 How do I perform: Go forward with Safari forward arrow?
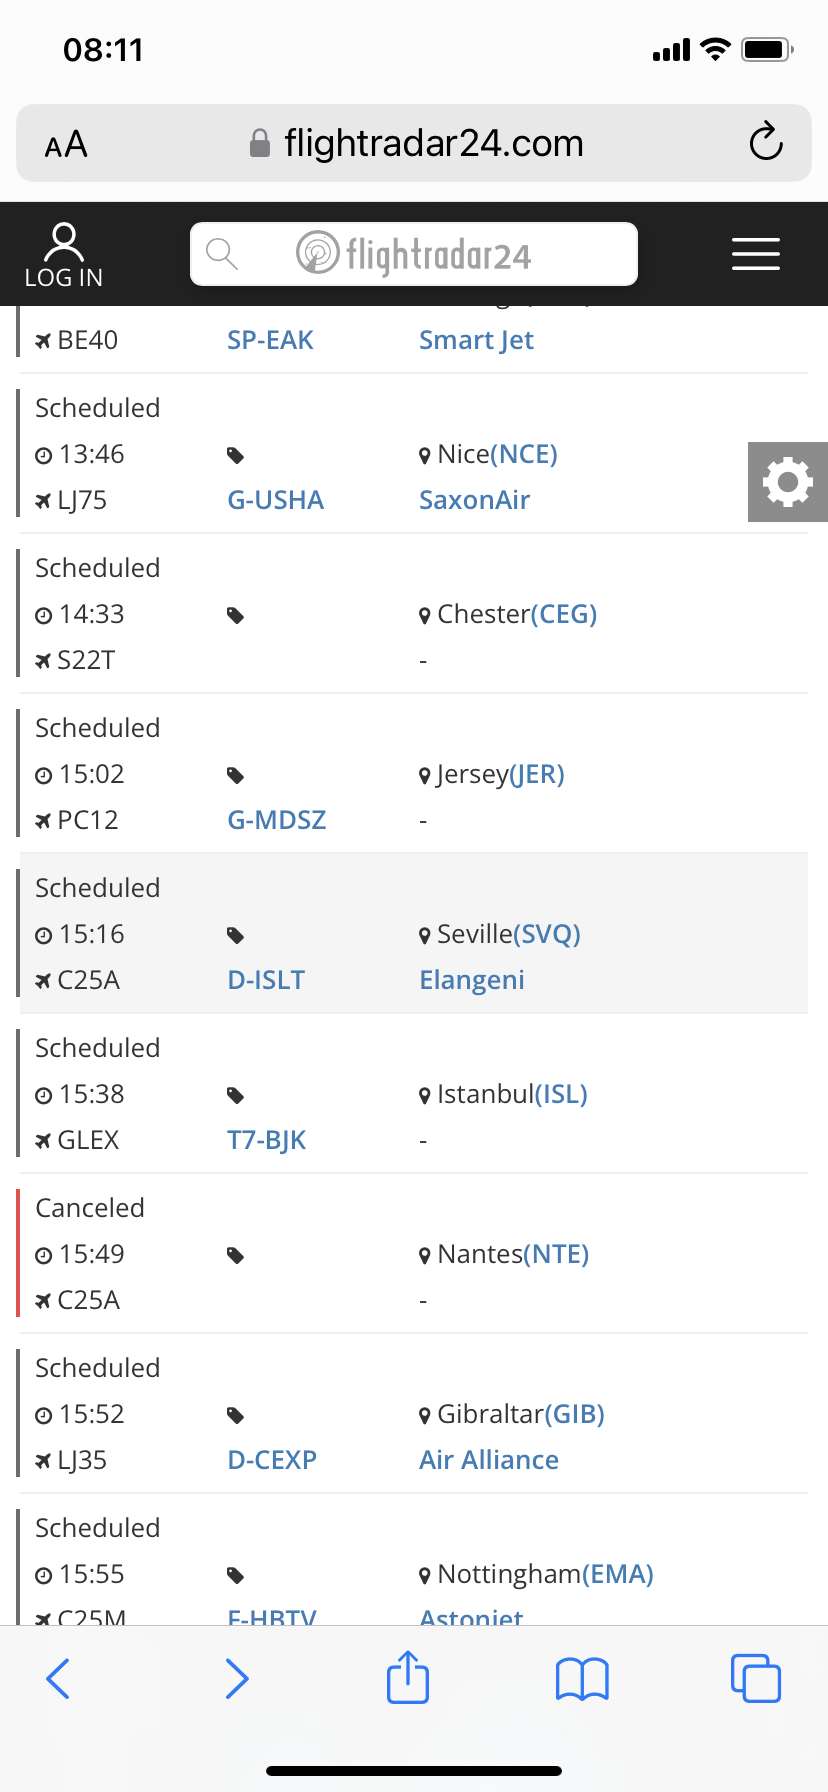[237, 1678]
